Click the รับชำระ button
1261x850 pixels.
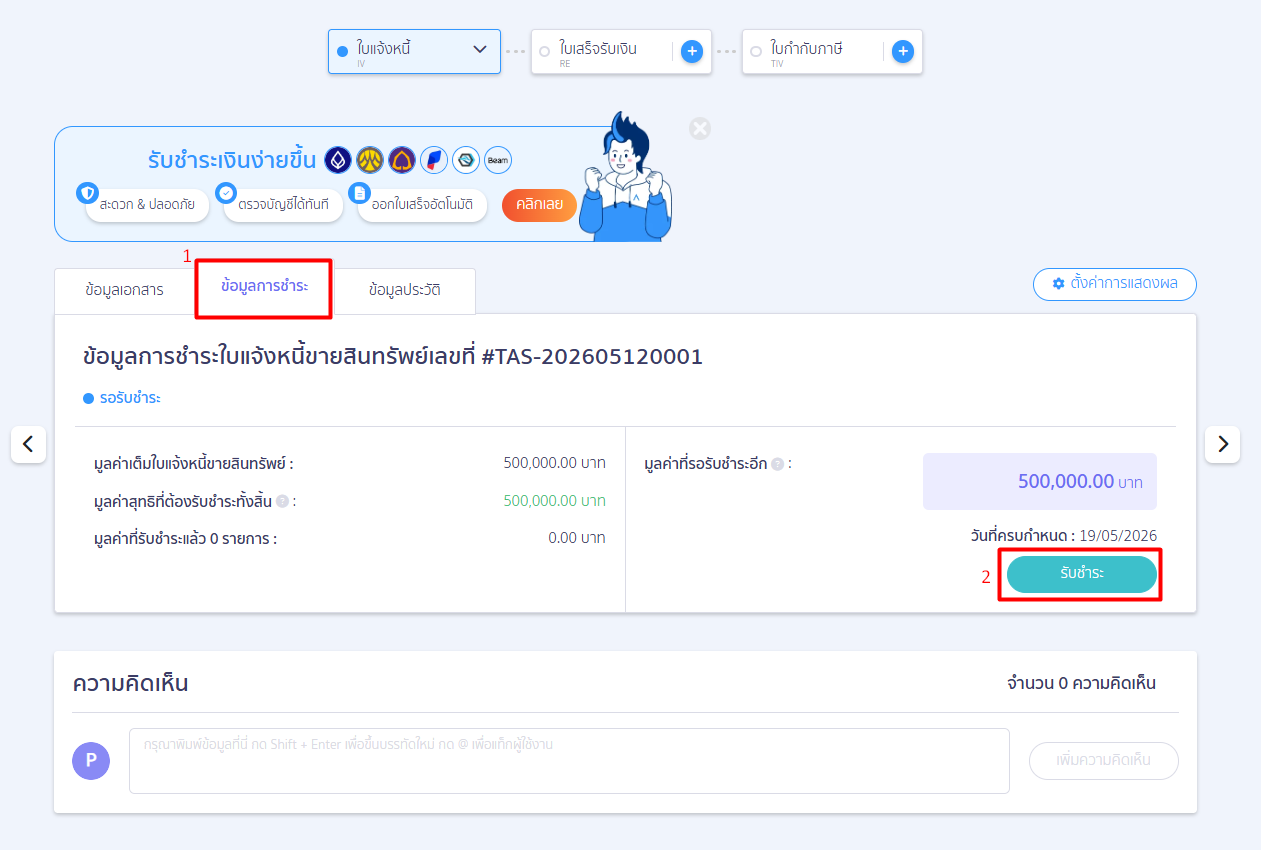tap(1082, 574)
